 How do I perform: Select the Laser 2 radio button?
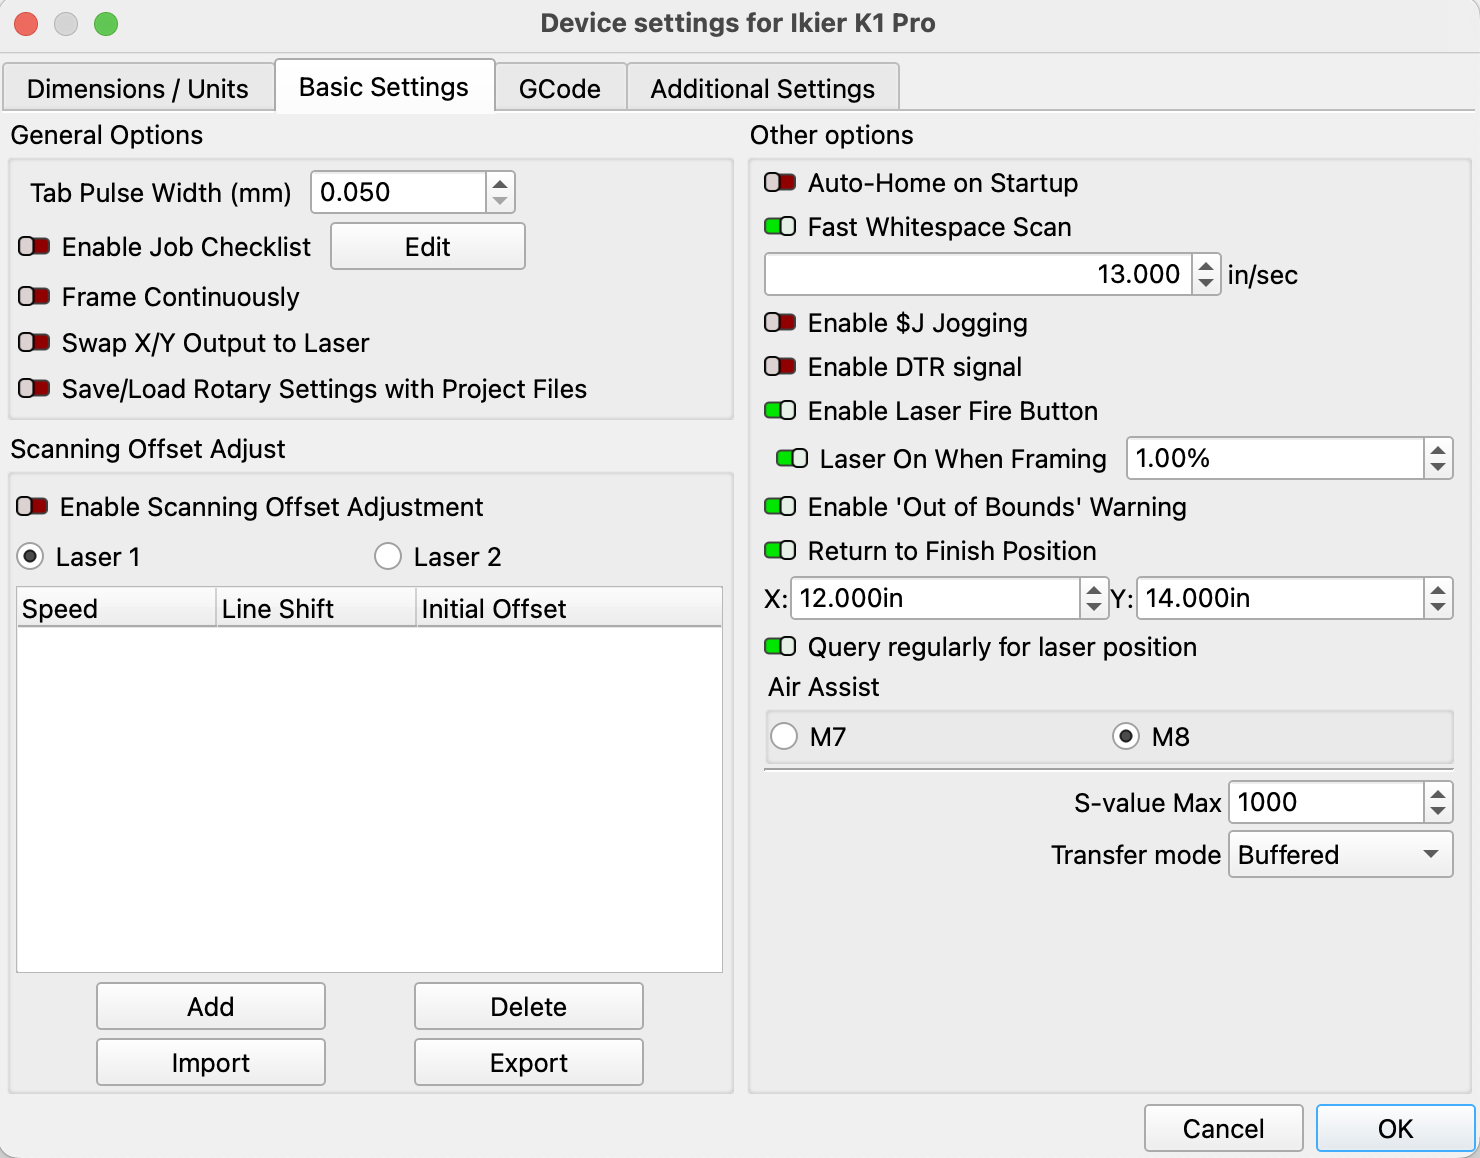(388, 556)
